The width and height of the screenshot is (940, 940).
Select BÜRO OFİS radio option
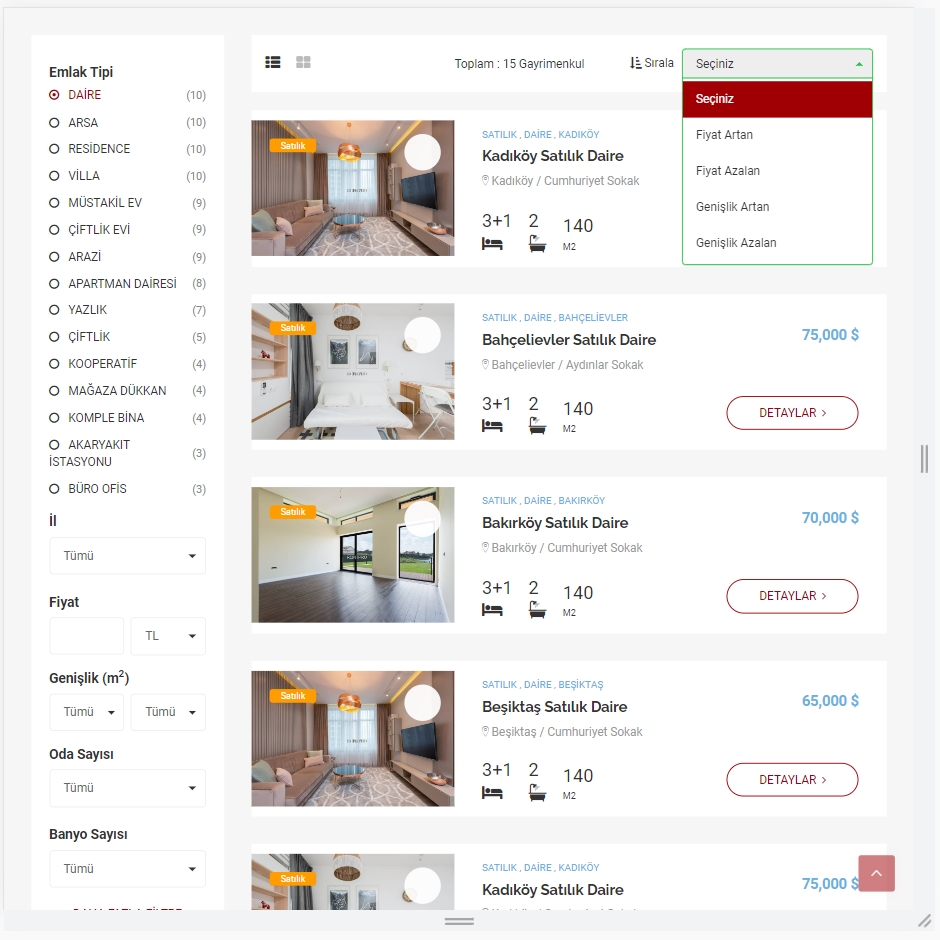[x=54, y=489]
